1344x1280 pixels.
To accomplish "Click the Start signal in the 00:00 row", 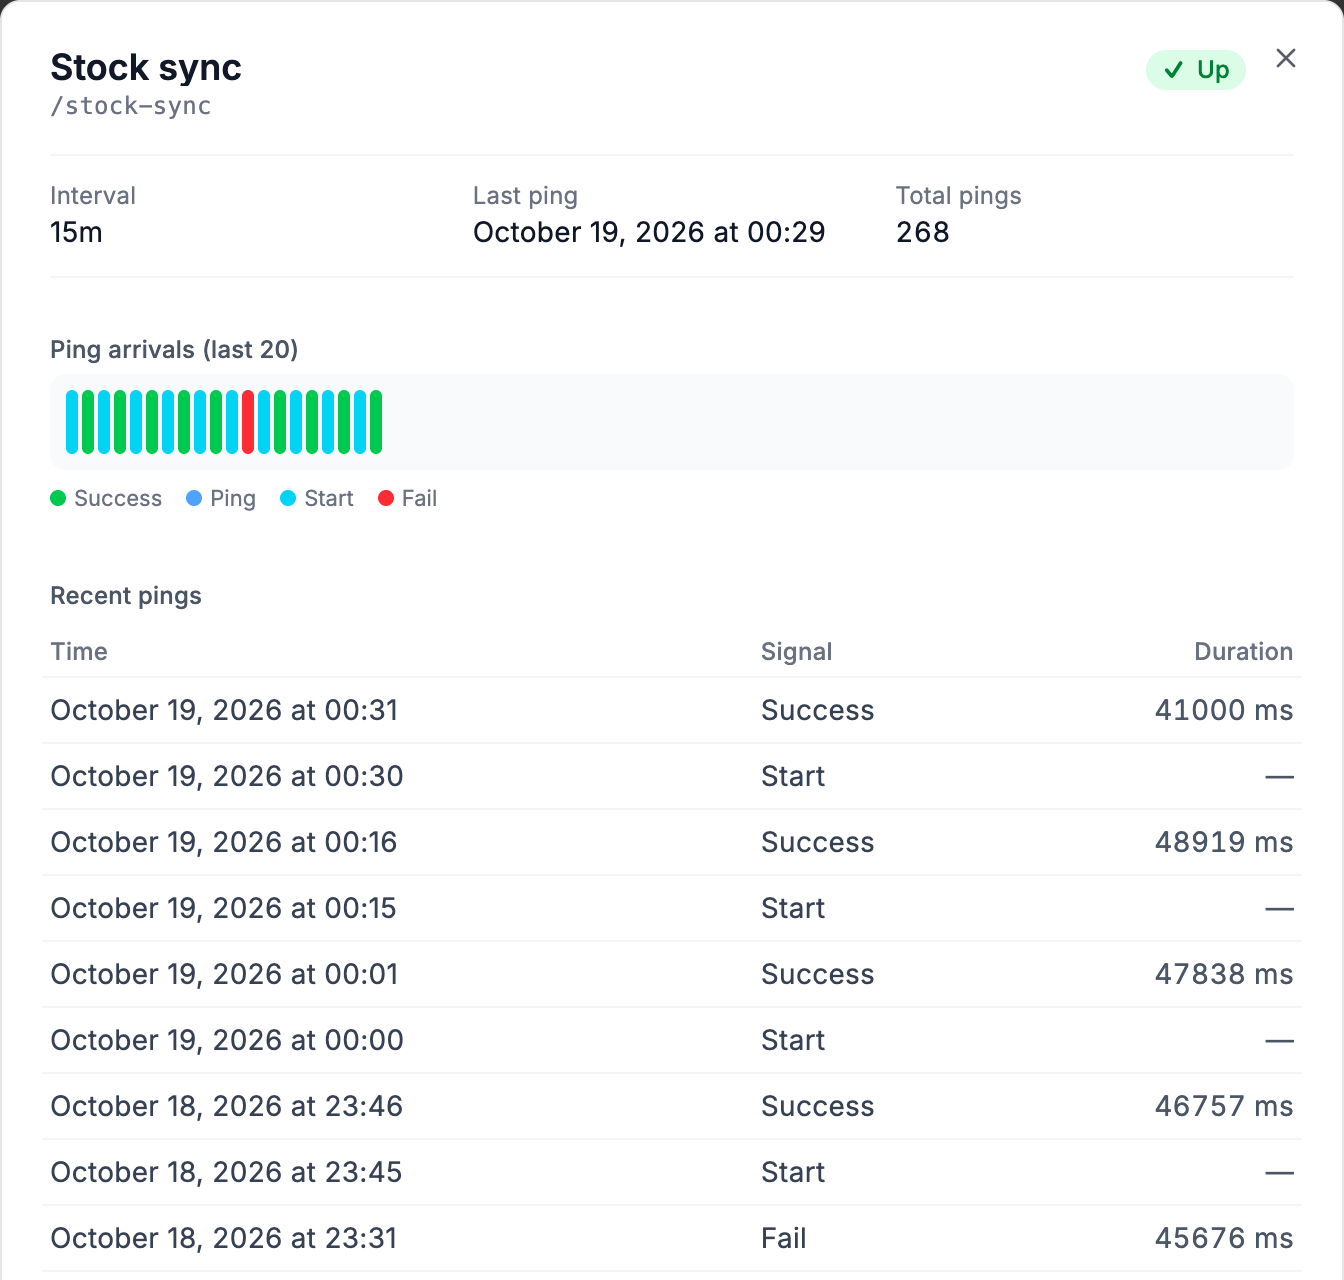I will [793, 1040].
